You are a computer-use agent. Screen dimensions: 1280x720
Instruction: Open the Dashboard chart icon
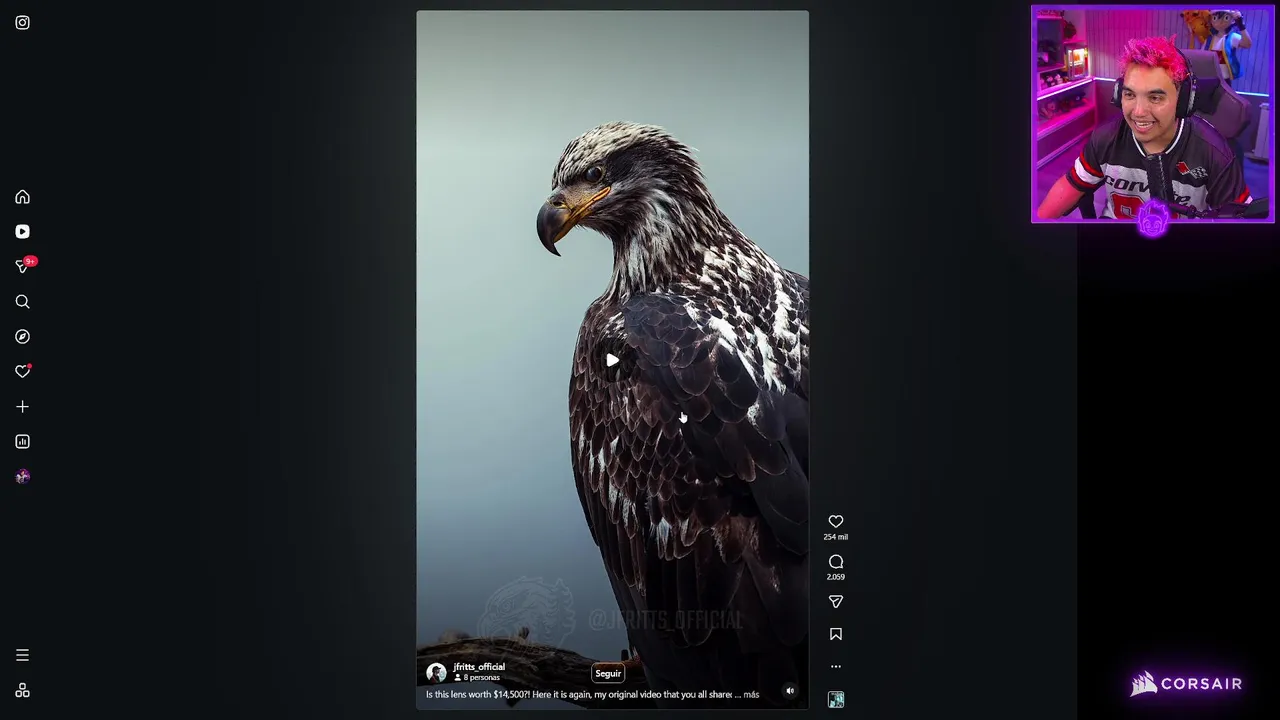coord(22,441)
